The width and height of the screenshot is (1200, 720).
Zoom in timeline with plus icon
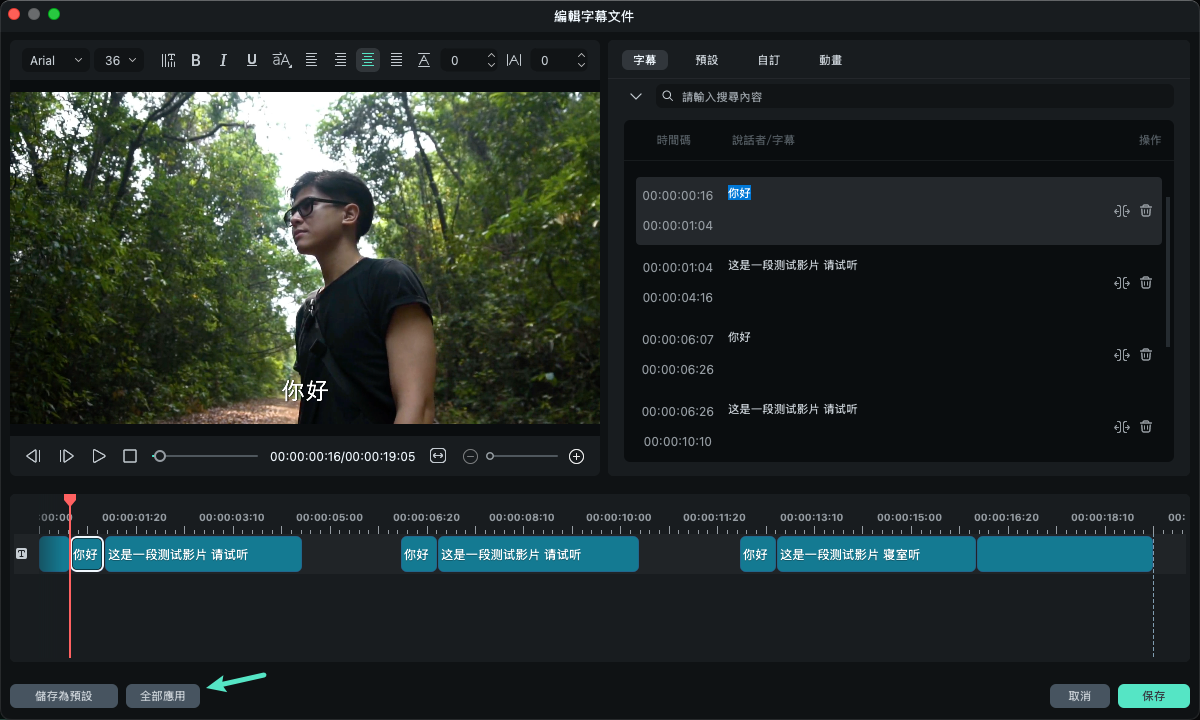coord(576,456)
